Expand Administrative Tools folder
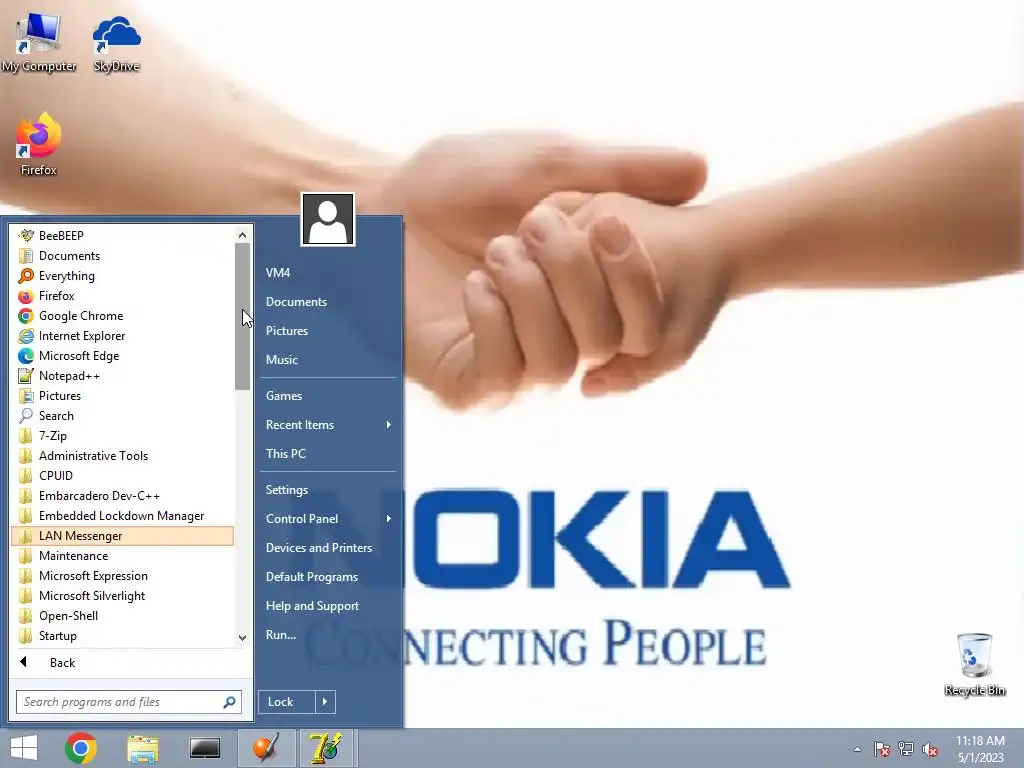Image resolution: width=1024 pixels, height=768 pixels. [x=122, y=456]
